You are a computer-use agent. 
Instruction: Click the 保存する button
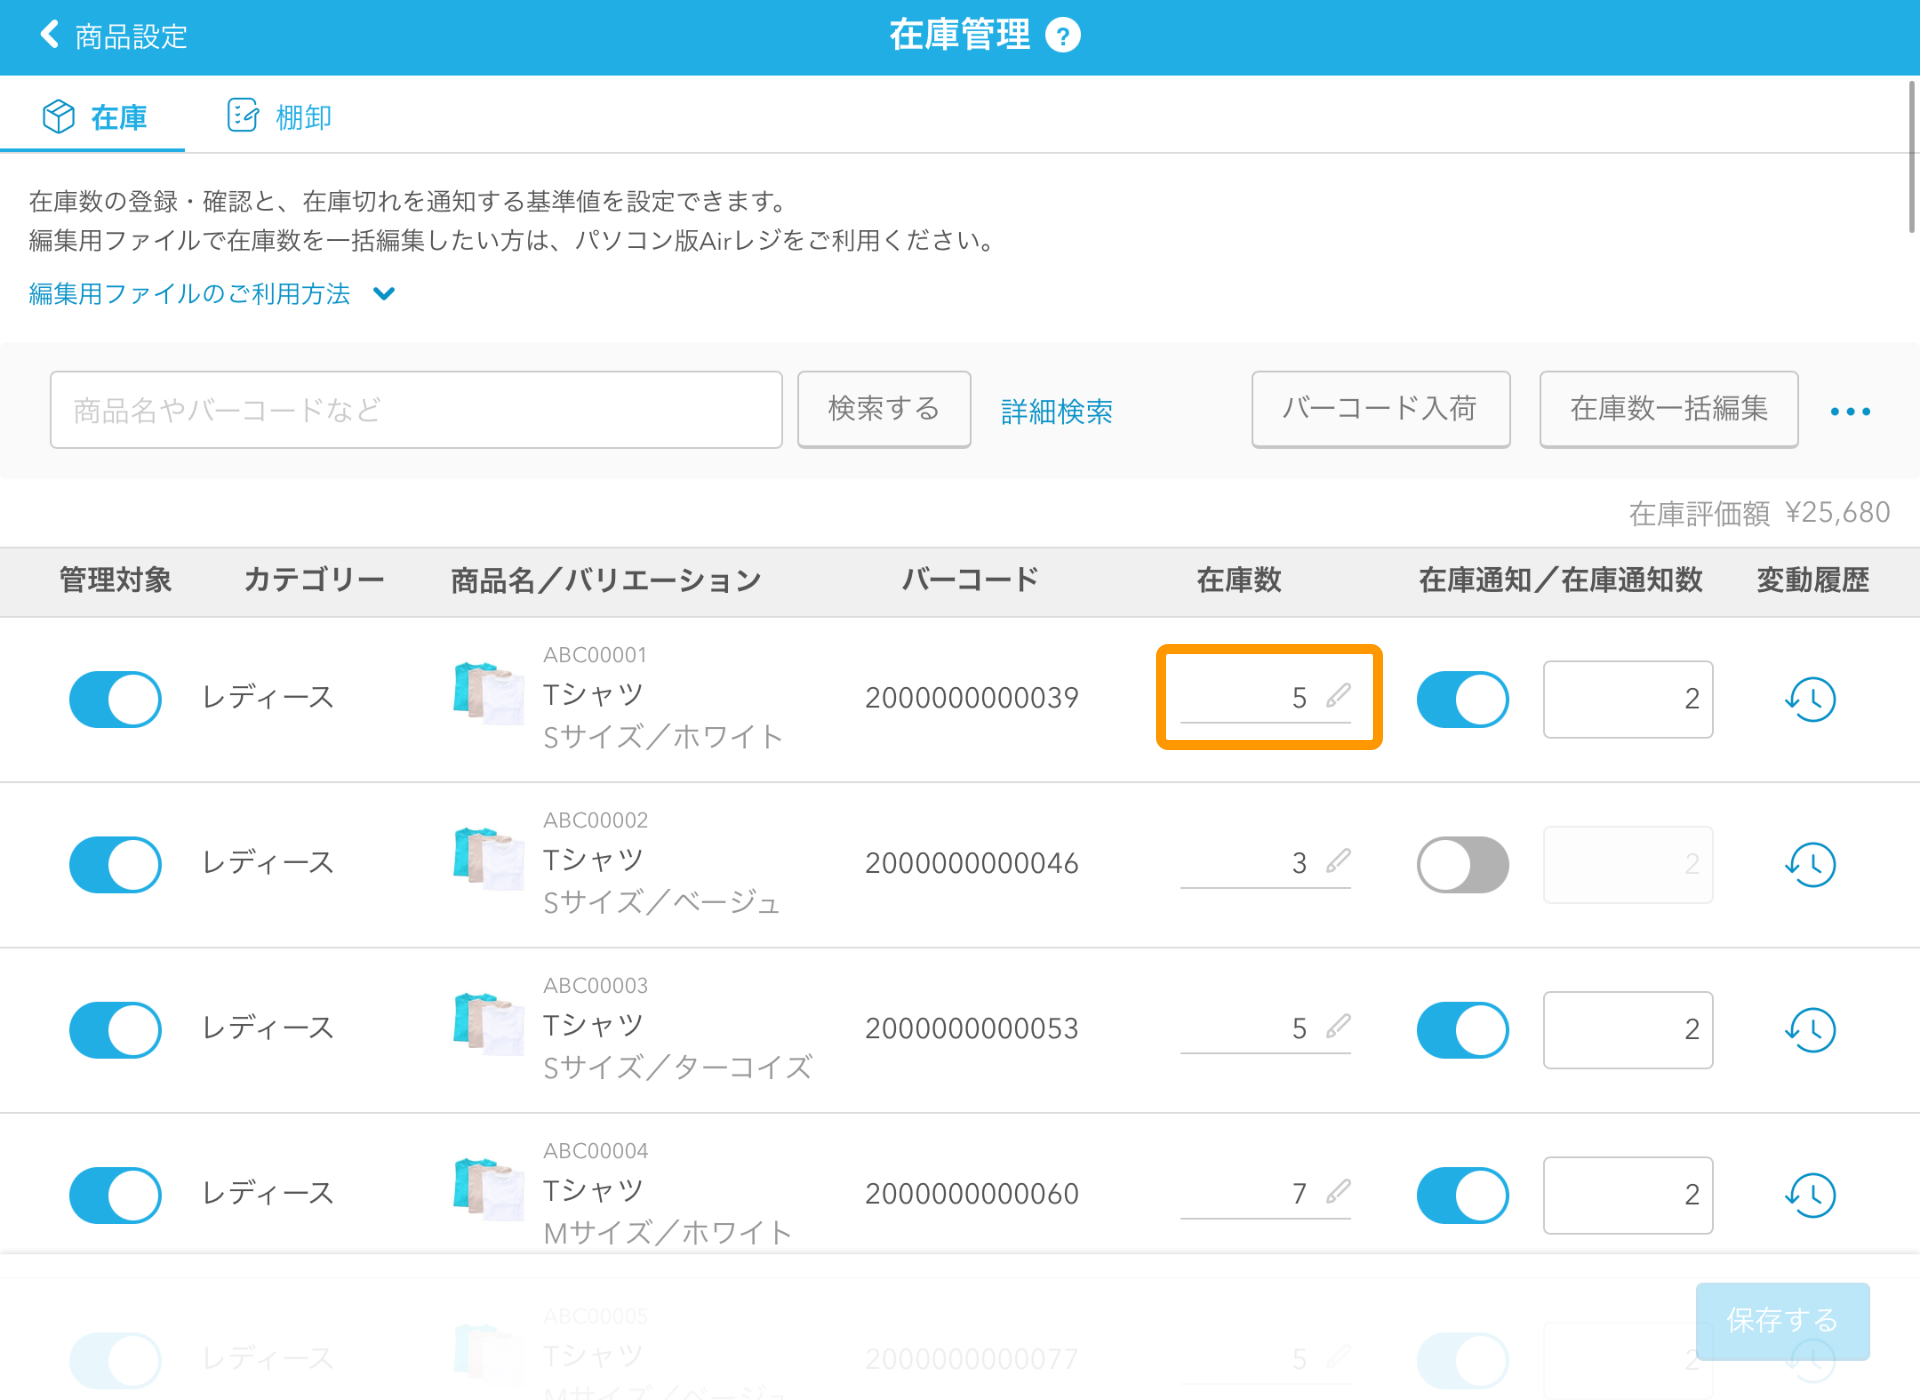click(1782, 1320)
